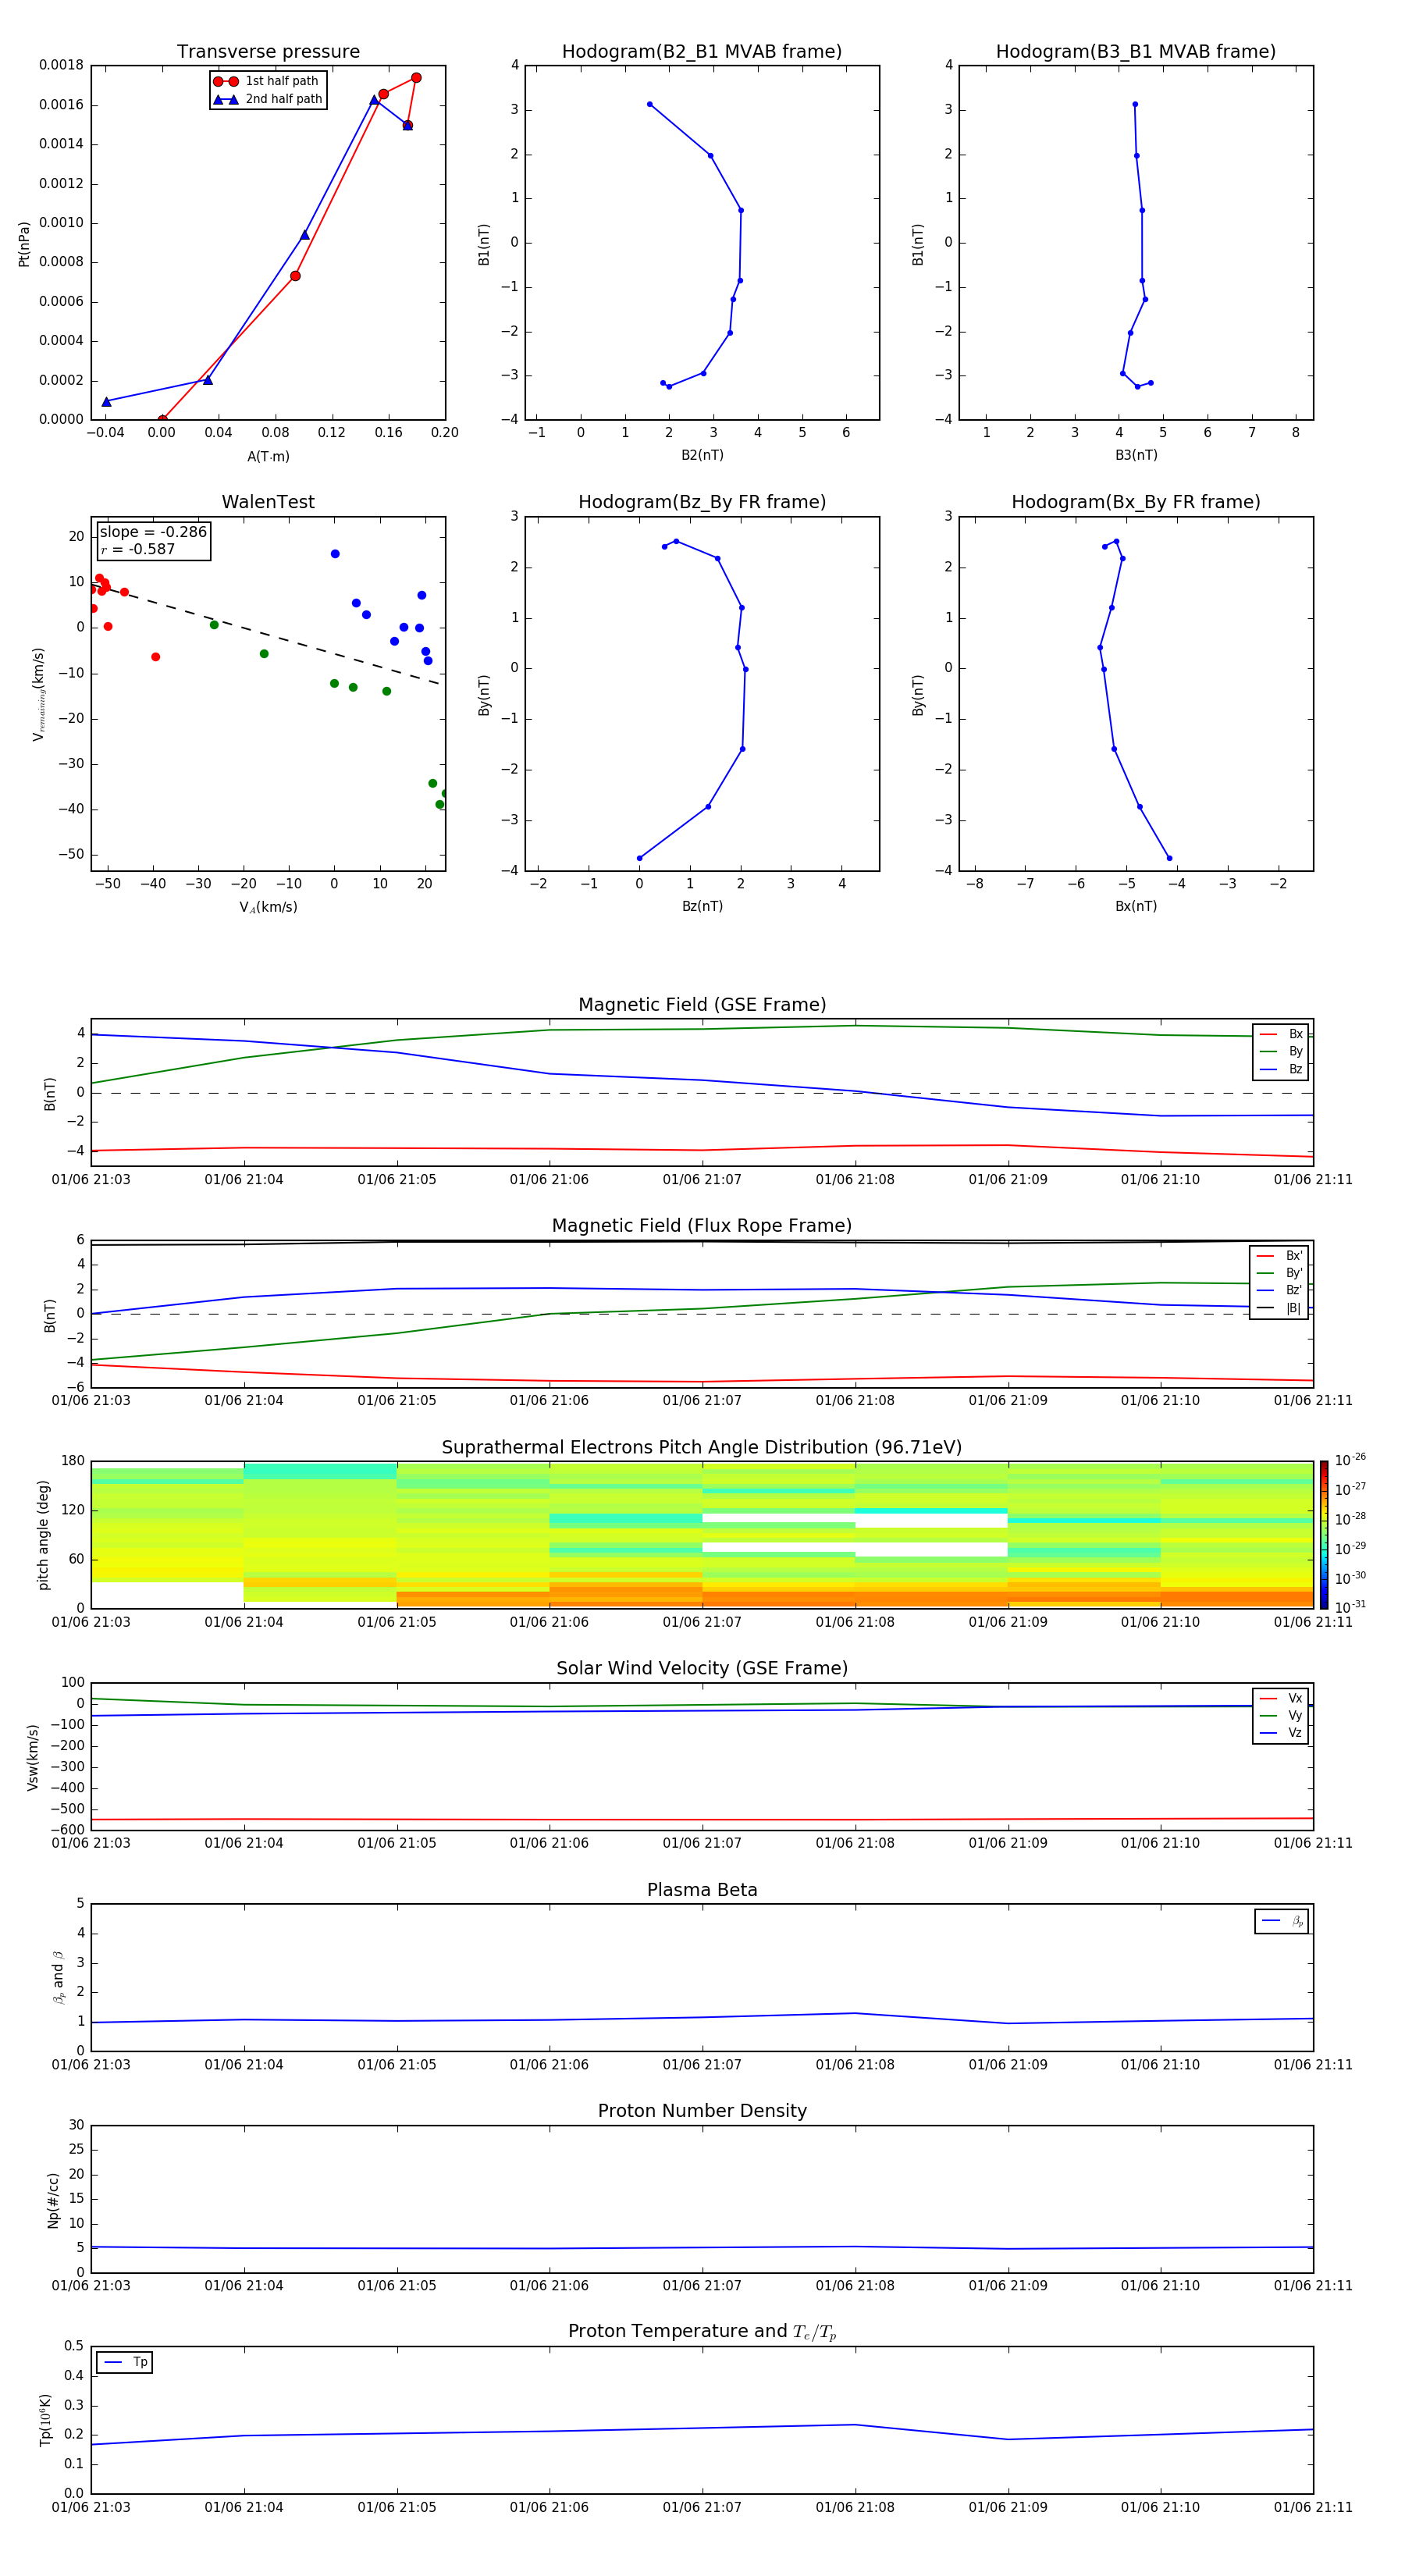Image resolution: width=1405 pixels, height=2576 pixels.
Task: Click the 'Bx(nT)' x-axis label
Action: click(x=1136, y=907)
